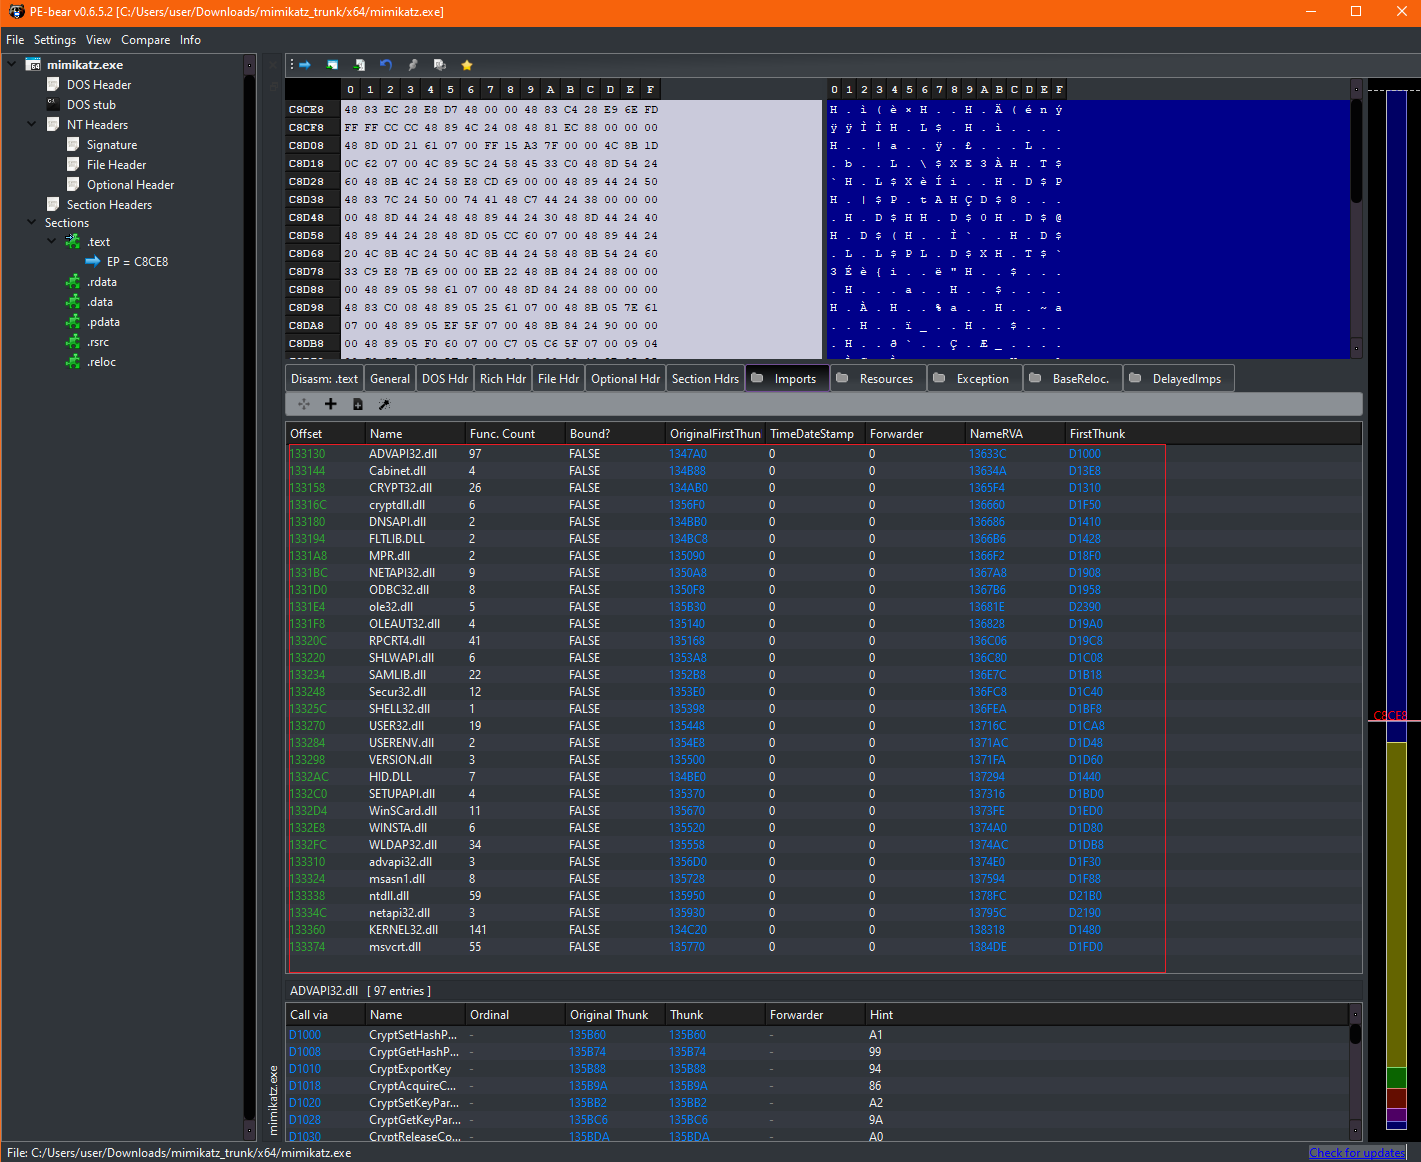Collapse the Sections tree node

[x=32, y=222]
